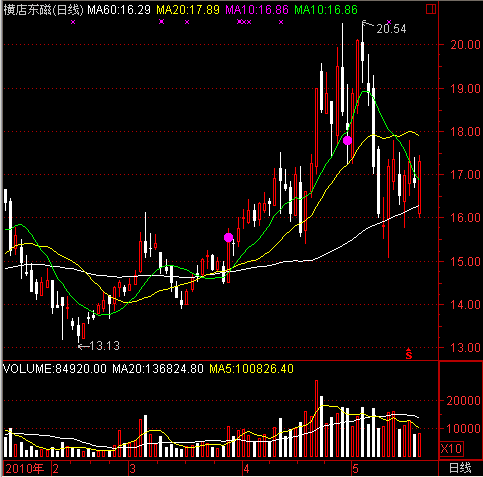Screen dimensions: 483x477
Task: Click the 20000 volume axis label
Action: coord(463,401)
